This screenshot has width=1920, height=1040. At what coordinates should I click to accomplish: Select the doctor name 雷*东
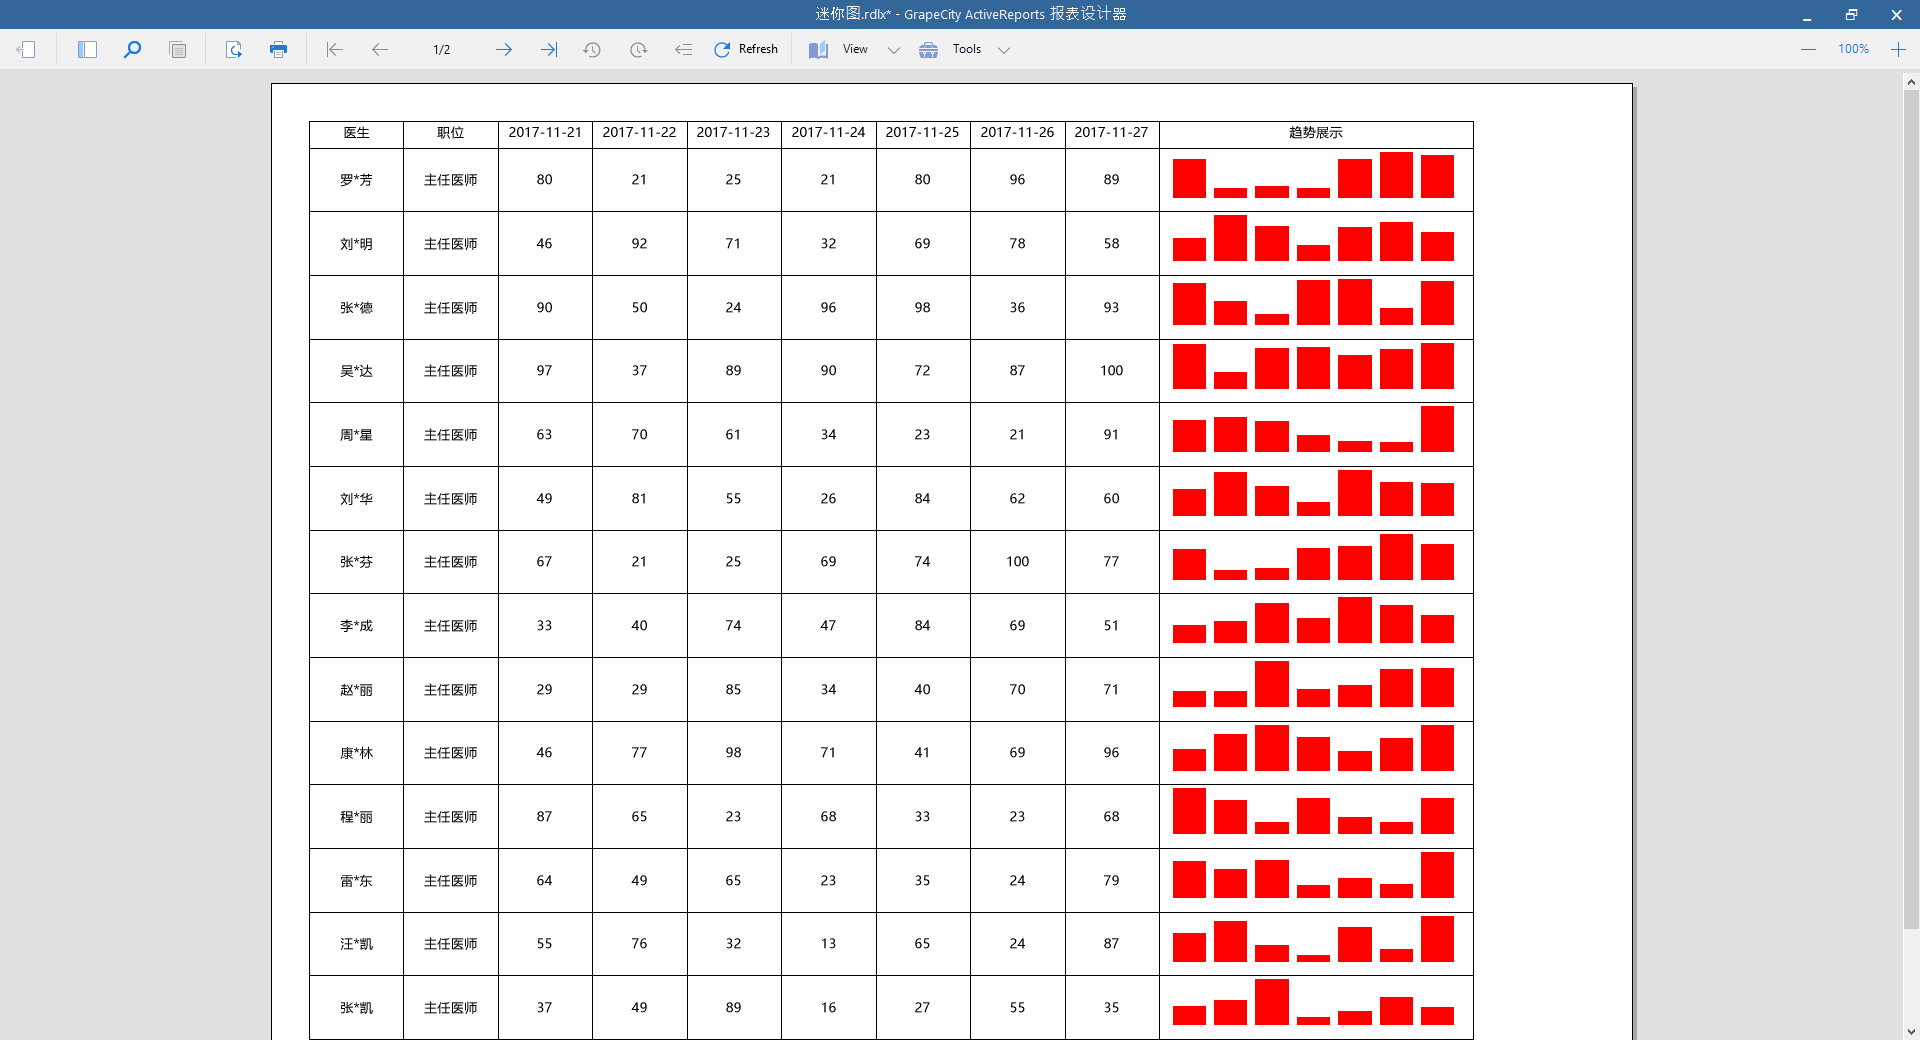pos(356,881)
